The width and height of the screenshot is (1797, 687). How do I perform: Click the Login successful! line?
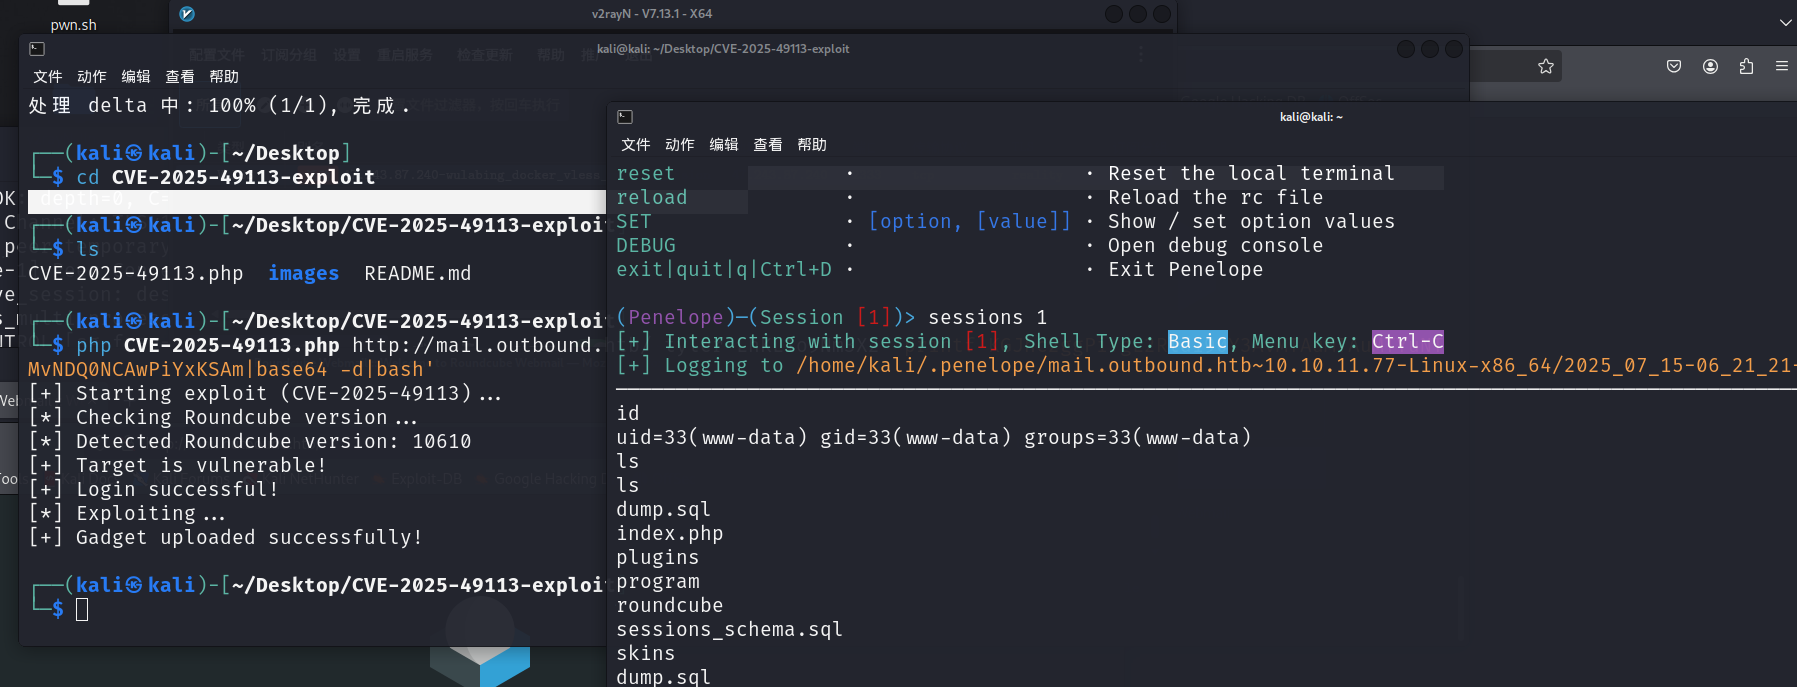tap(153, 490)
